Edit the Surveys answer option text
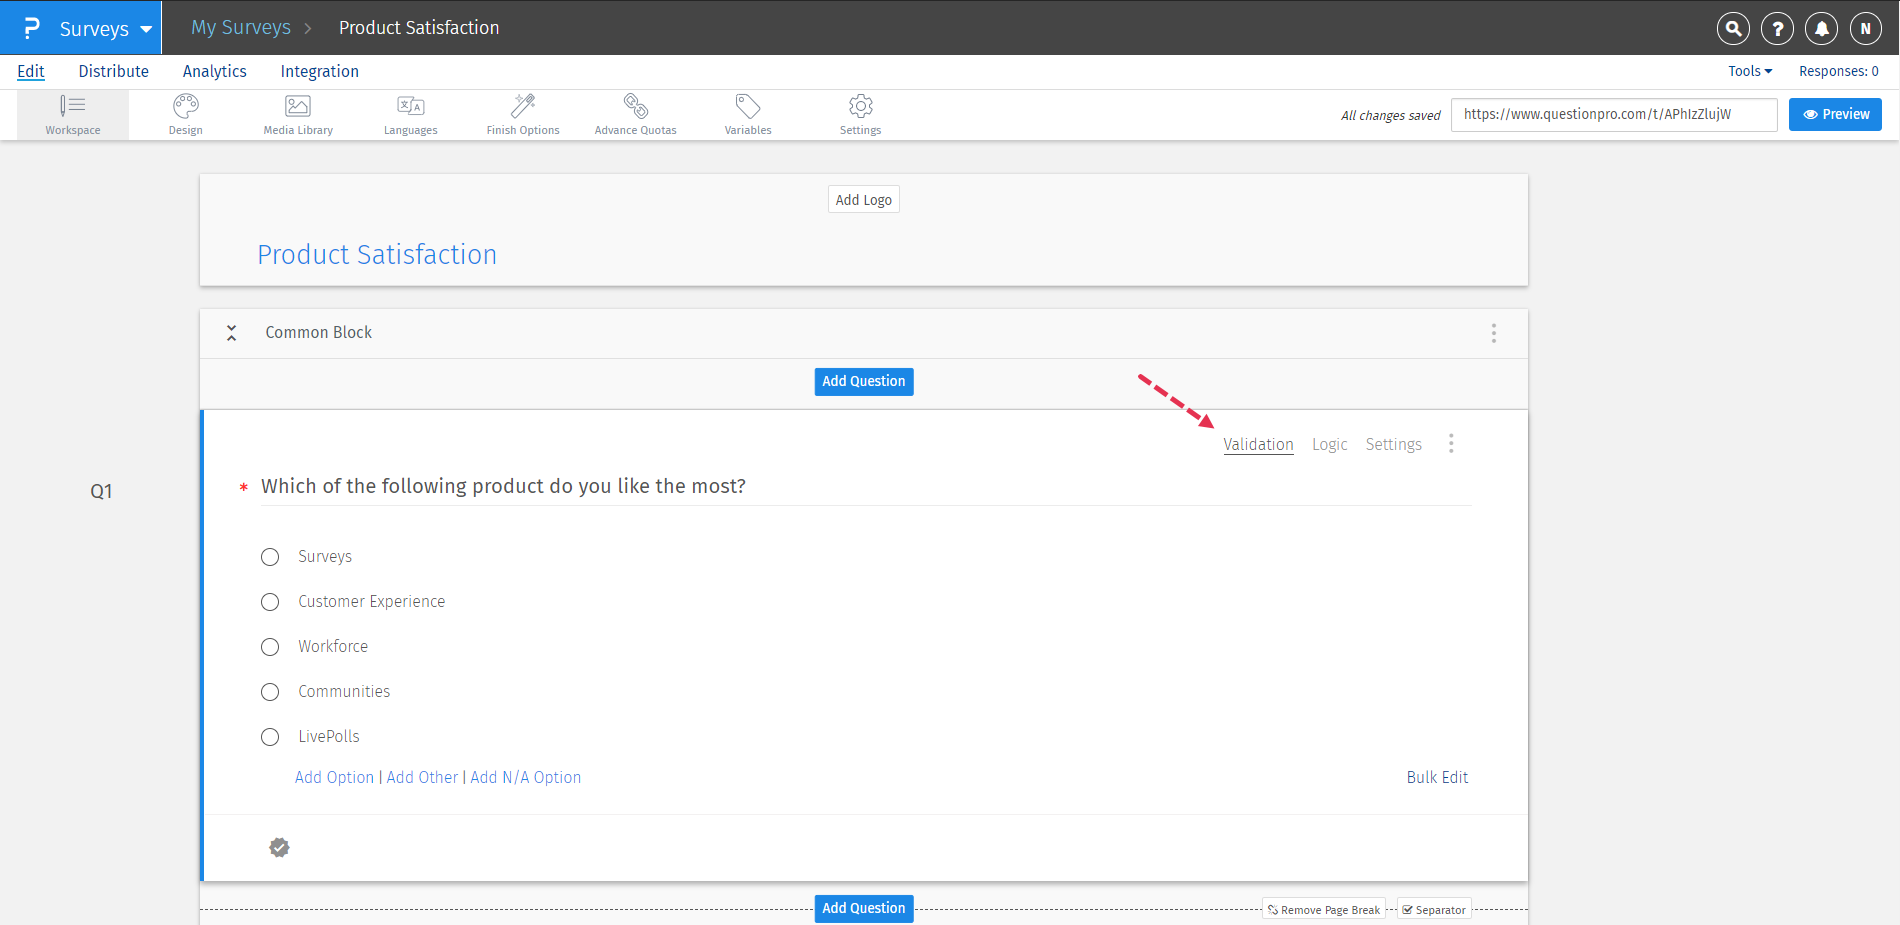The height and width of the screenshot is (925, 1900). click(325, 557)
